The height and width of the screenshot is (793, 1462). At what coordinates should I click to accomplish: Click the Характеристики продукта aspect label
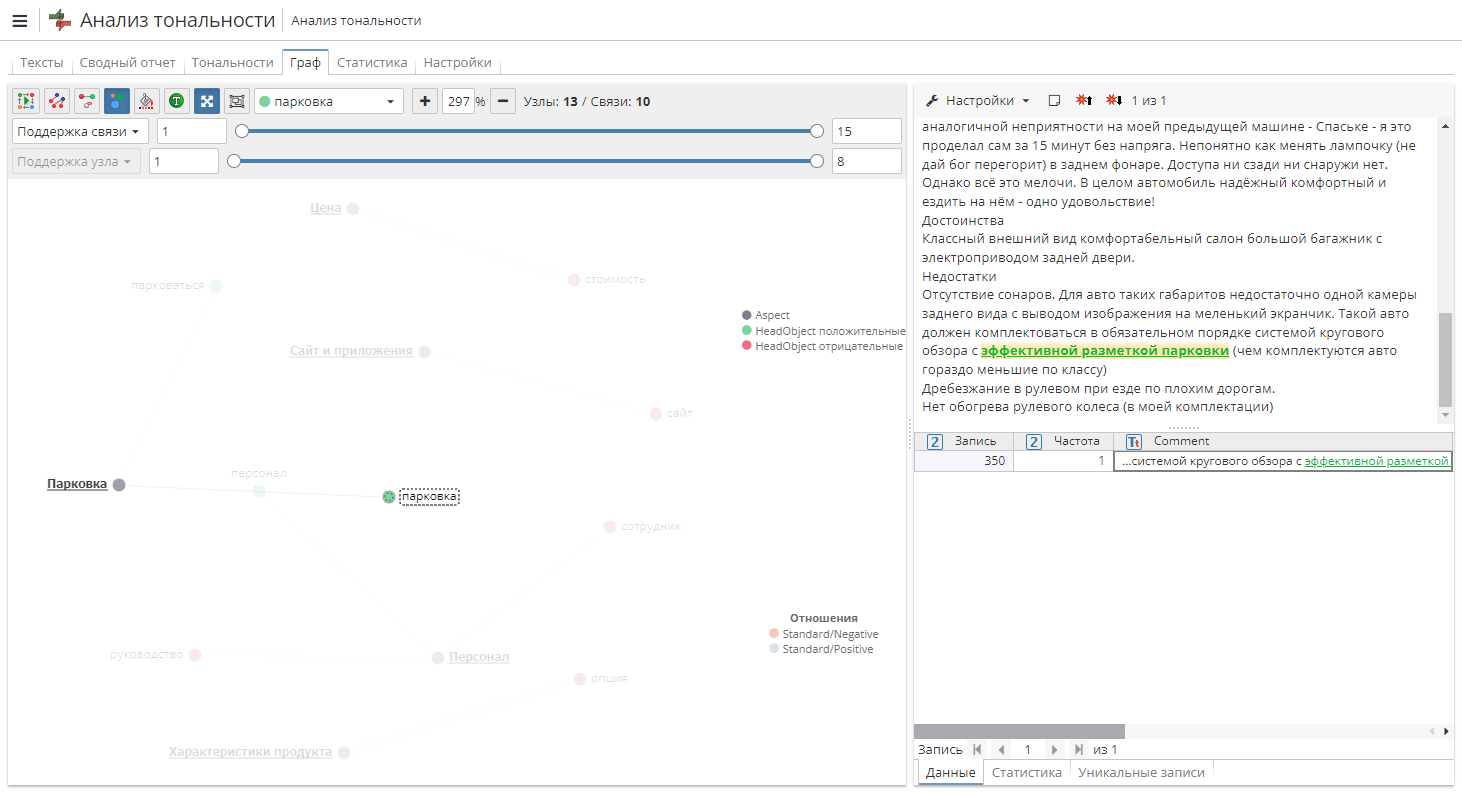point(250,752)
